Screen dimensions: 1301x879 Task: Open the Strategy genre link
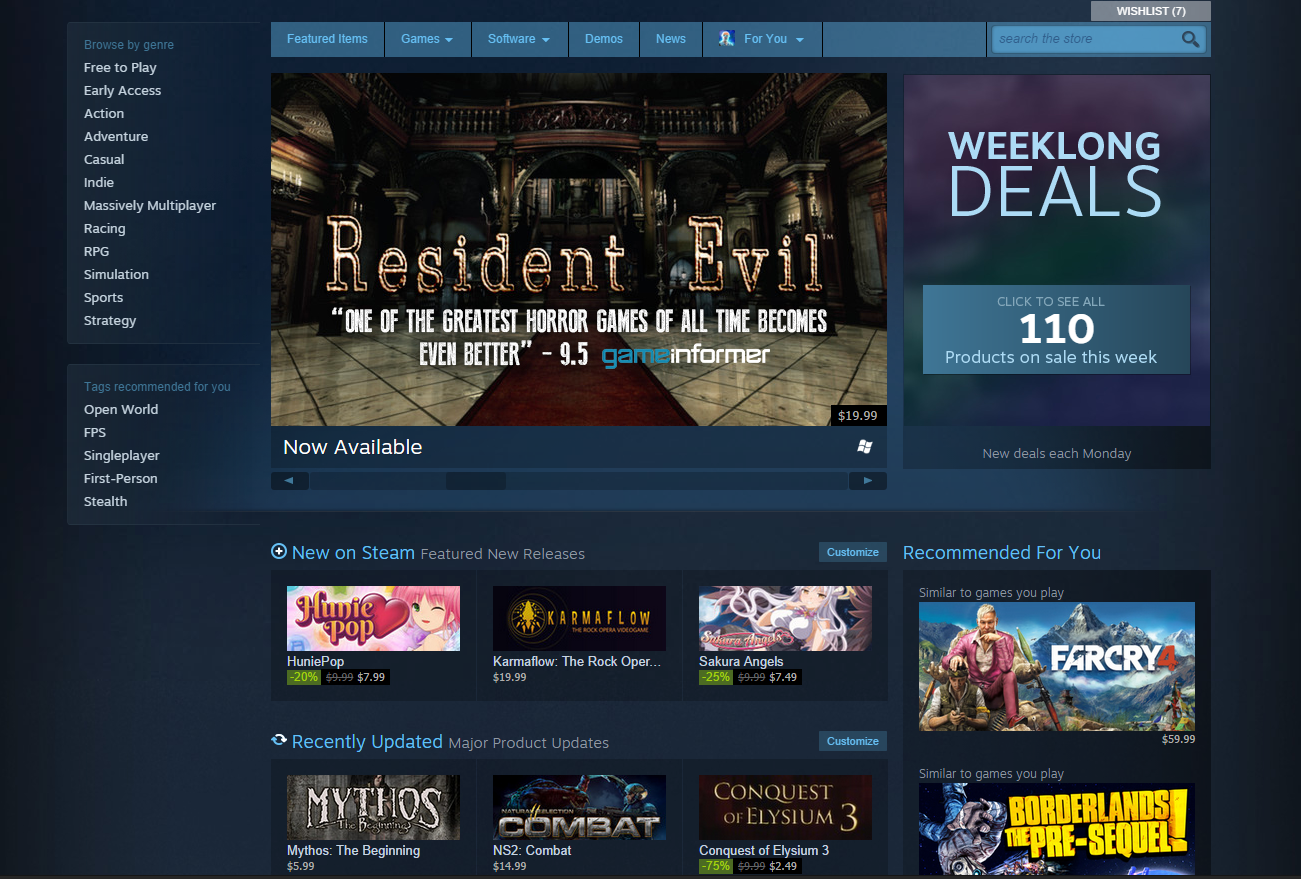point(110,321)
